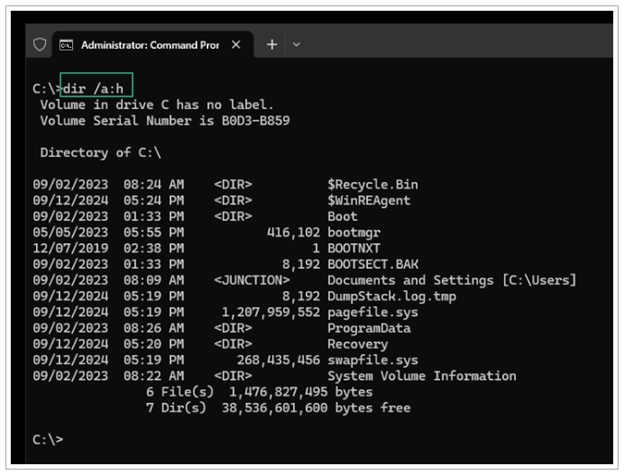624x475 pixels.
Task: Click the administrator shield icon in title bar
Action: coord(40,45)
